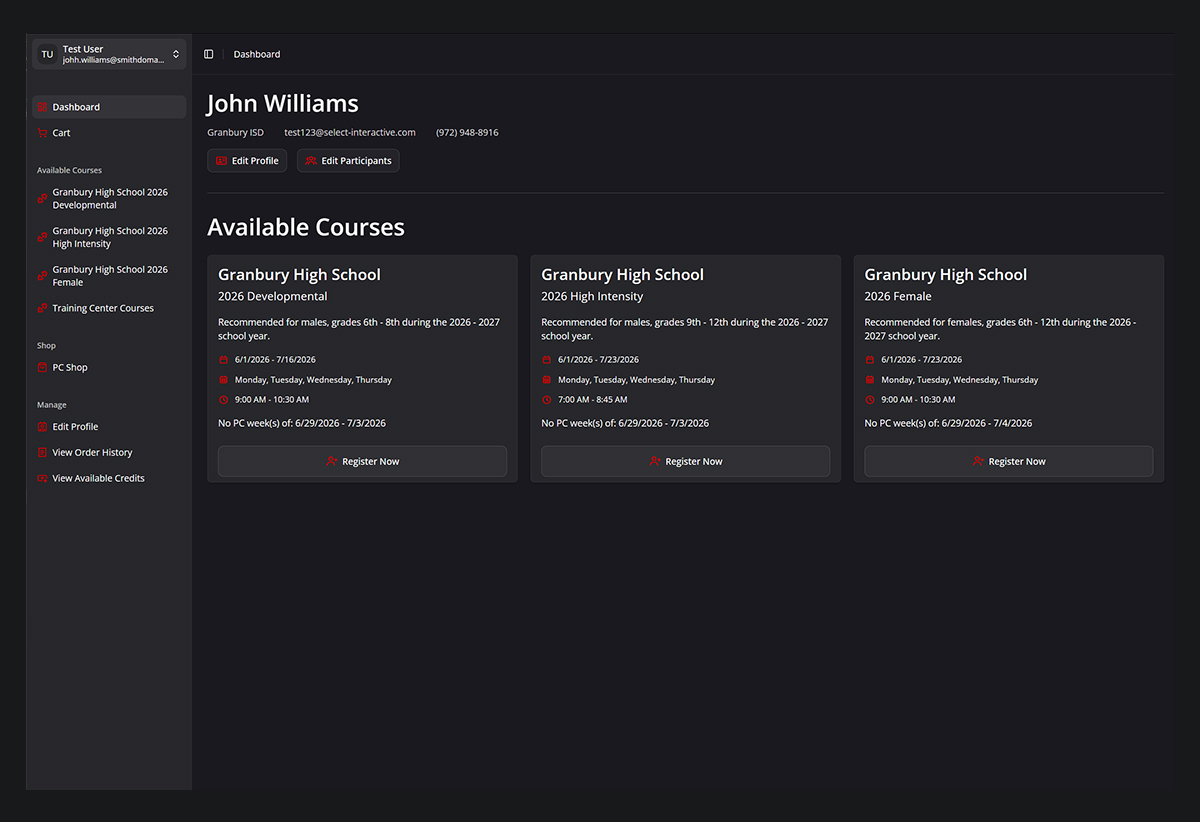Screen dimensions: 1200x822
Task: Click the calendar icon on 2026 Developmental card
Action: coord(224,359)
